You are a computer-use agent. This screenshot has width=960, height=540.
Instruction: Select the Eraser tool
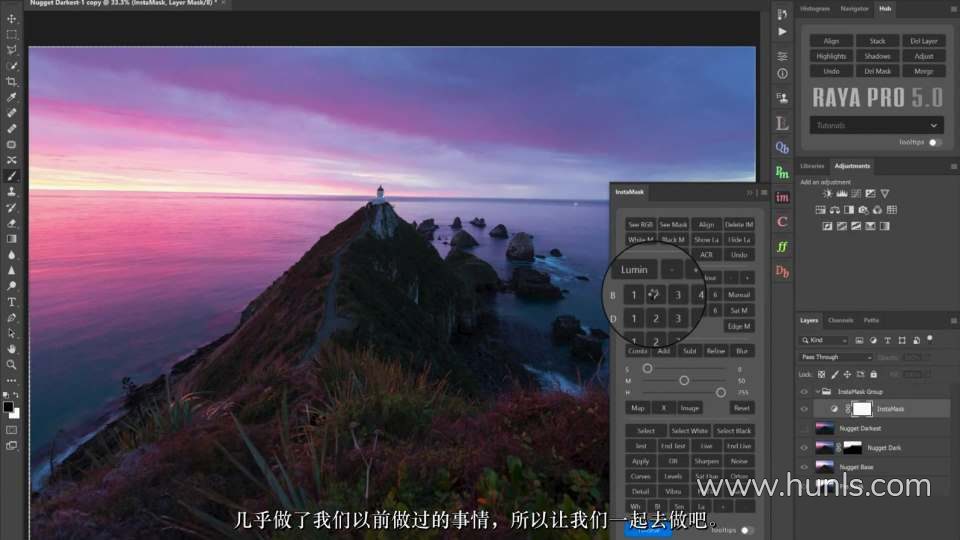coord(12,223)
